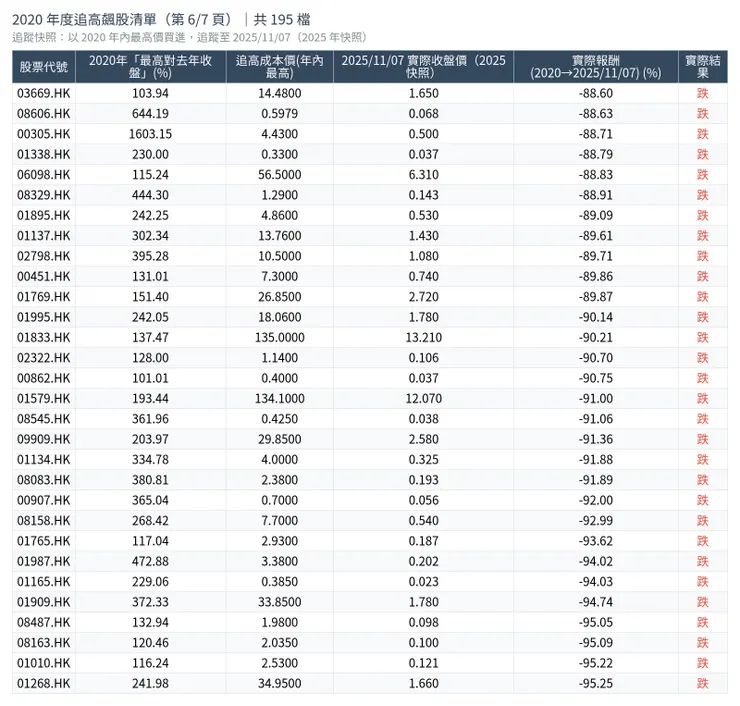The image size is (740, 706).
Task: Select stock code 01137.HK
Action: [43, 235]
